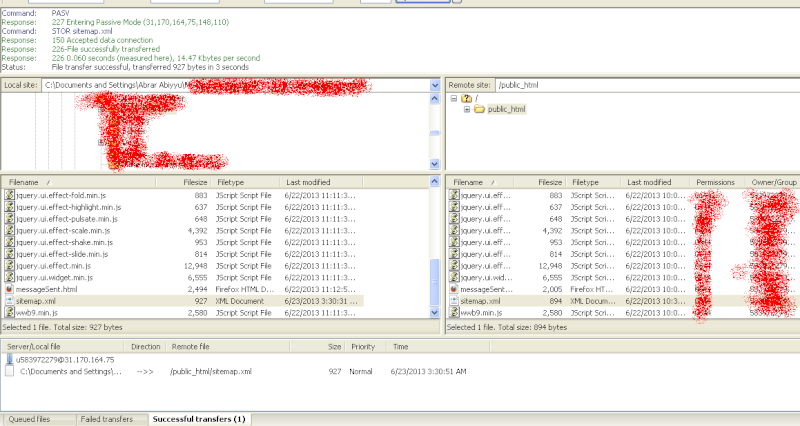Select remote sitemap.xml filename text
Screen dimensions: 800x426
click(x=481, y=301)
